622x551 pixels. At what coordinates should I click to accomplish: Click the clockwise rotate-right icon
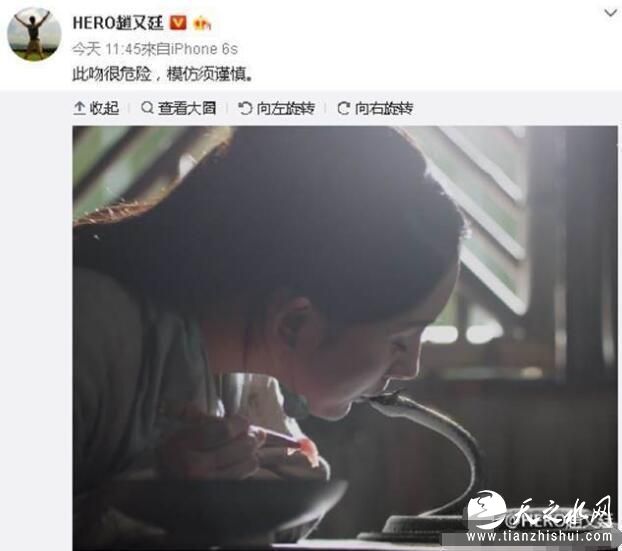coord(343,108)
